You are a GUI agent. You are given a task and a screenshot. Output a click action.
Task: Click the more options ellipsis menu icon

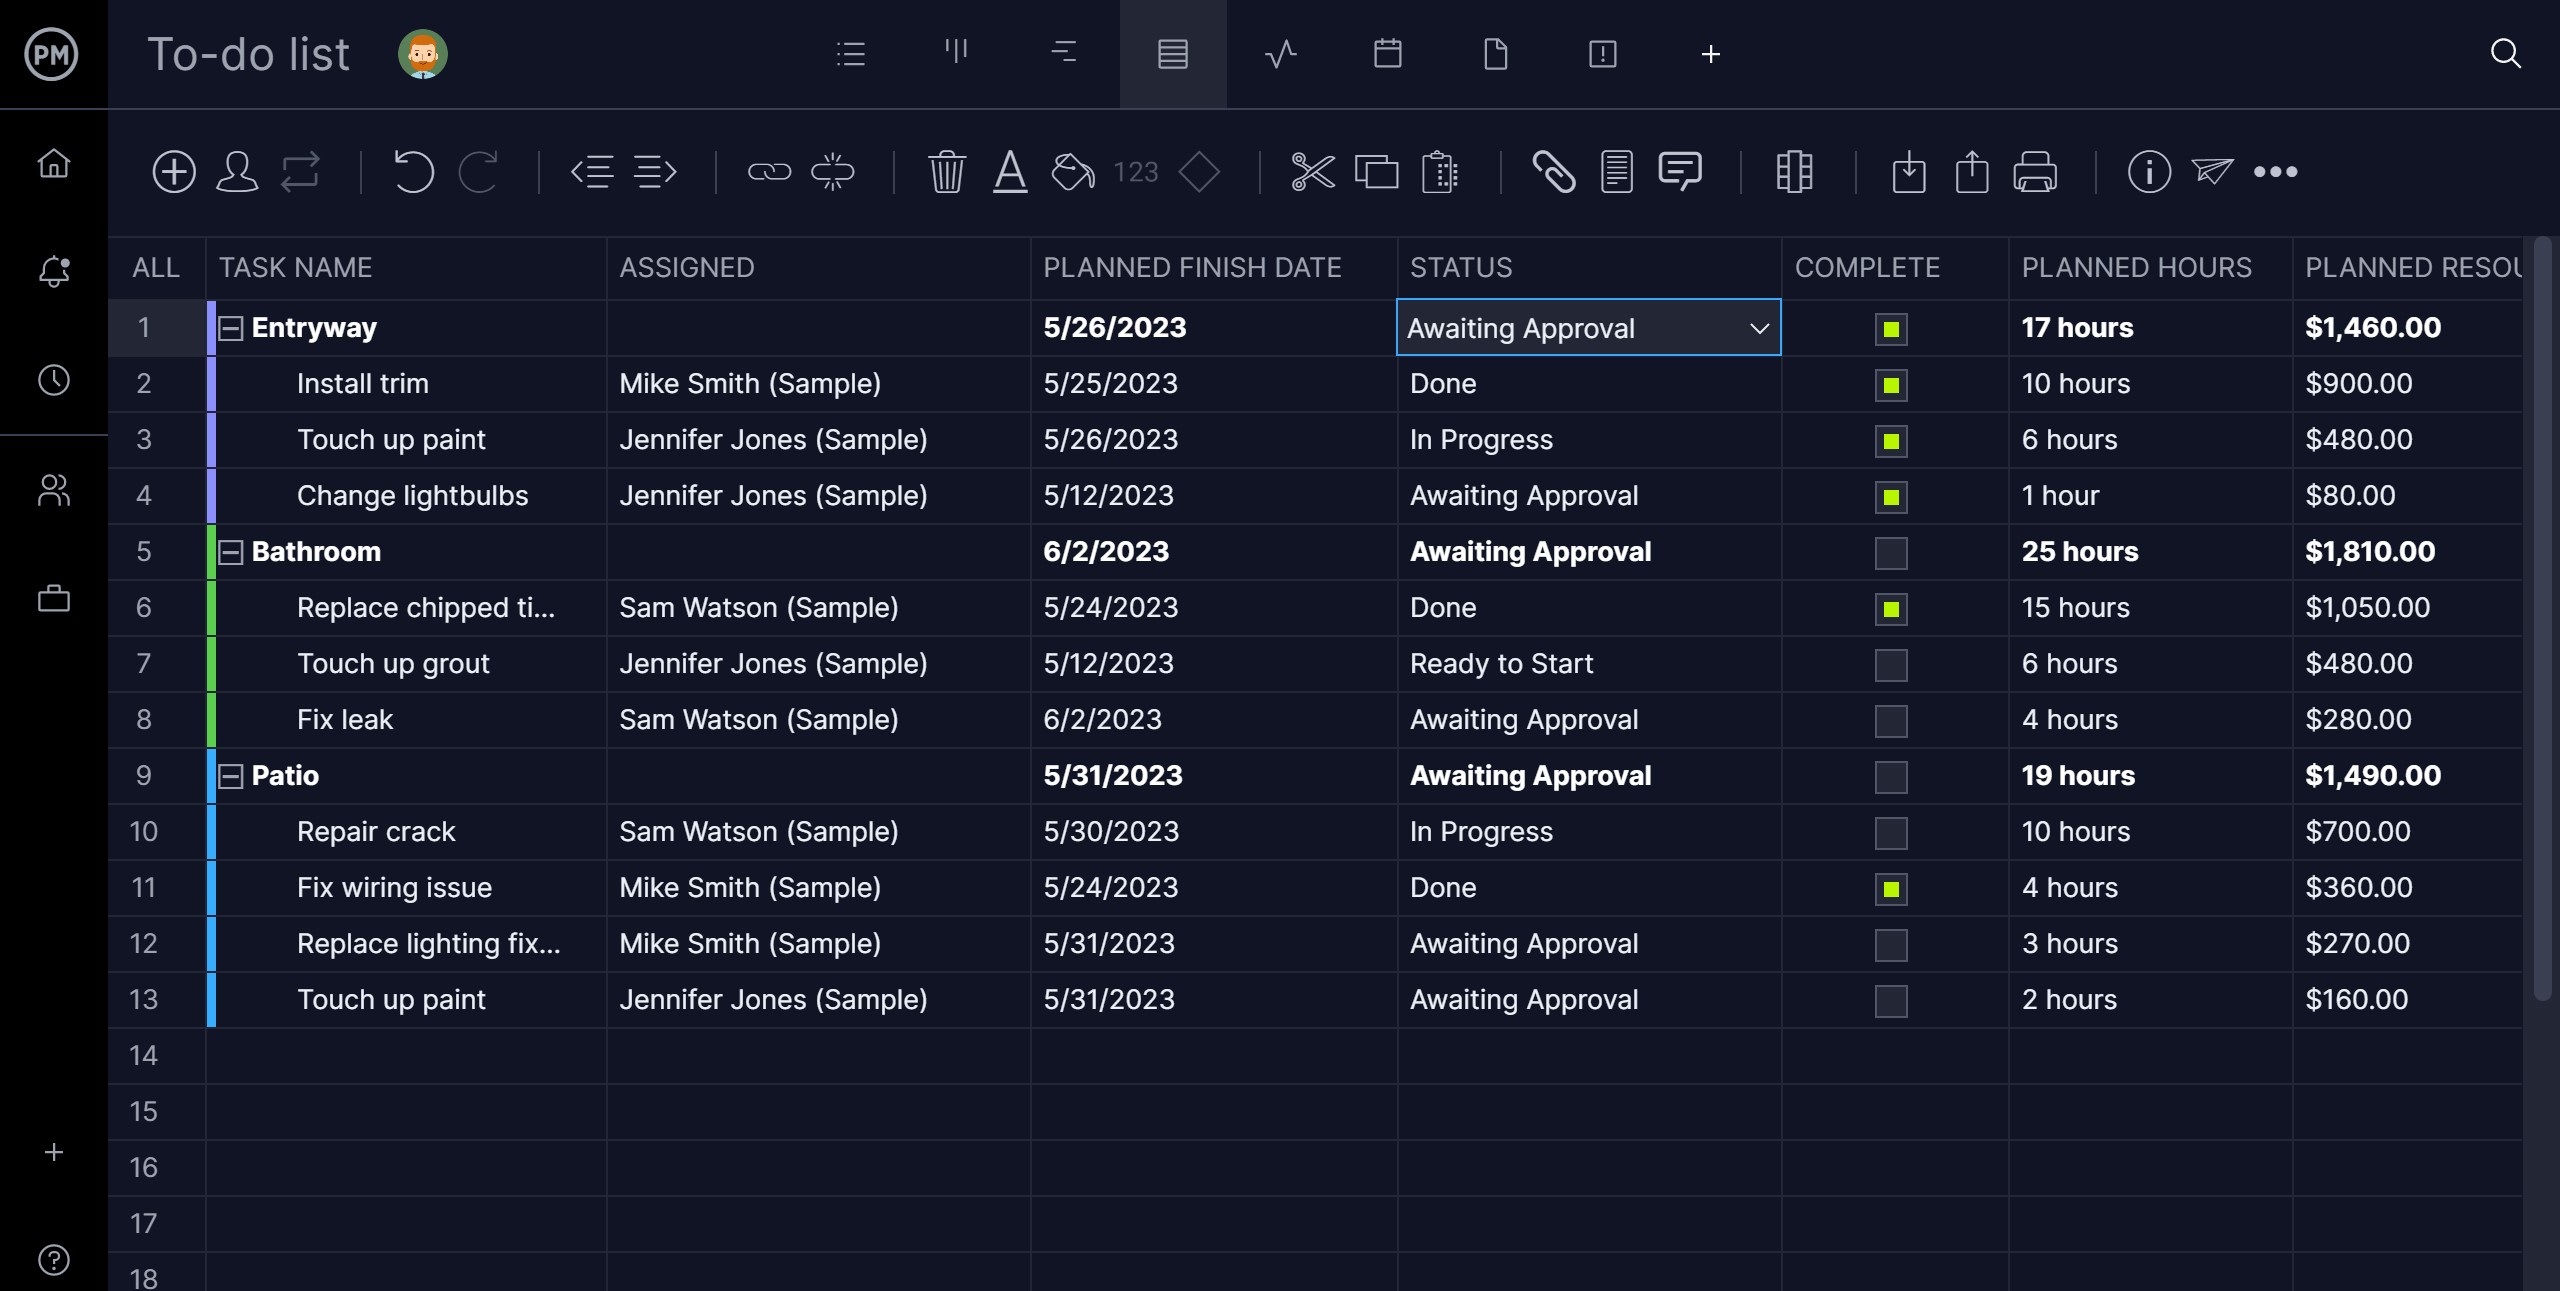(2277, 170)
